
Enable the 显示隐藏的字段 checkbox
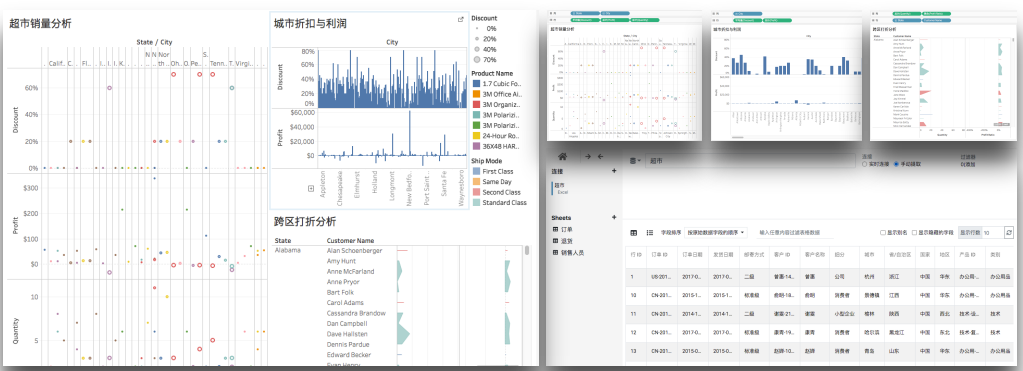pyautogui.click(x=914, y=232)
